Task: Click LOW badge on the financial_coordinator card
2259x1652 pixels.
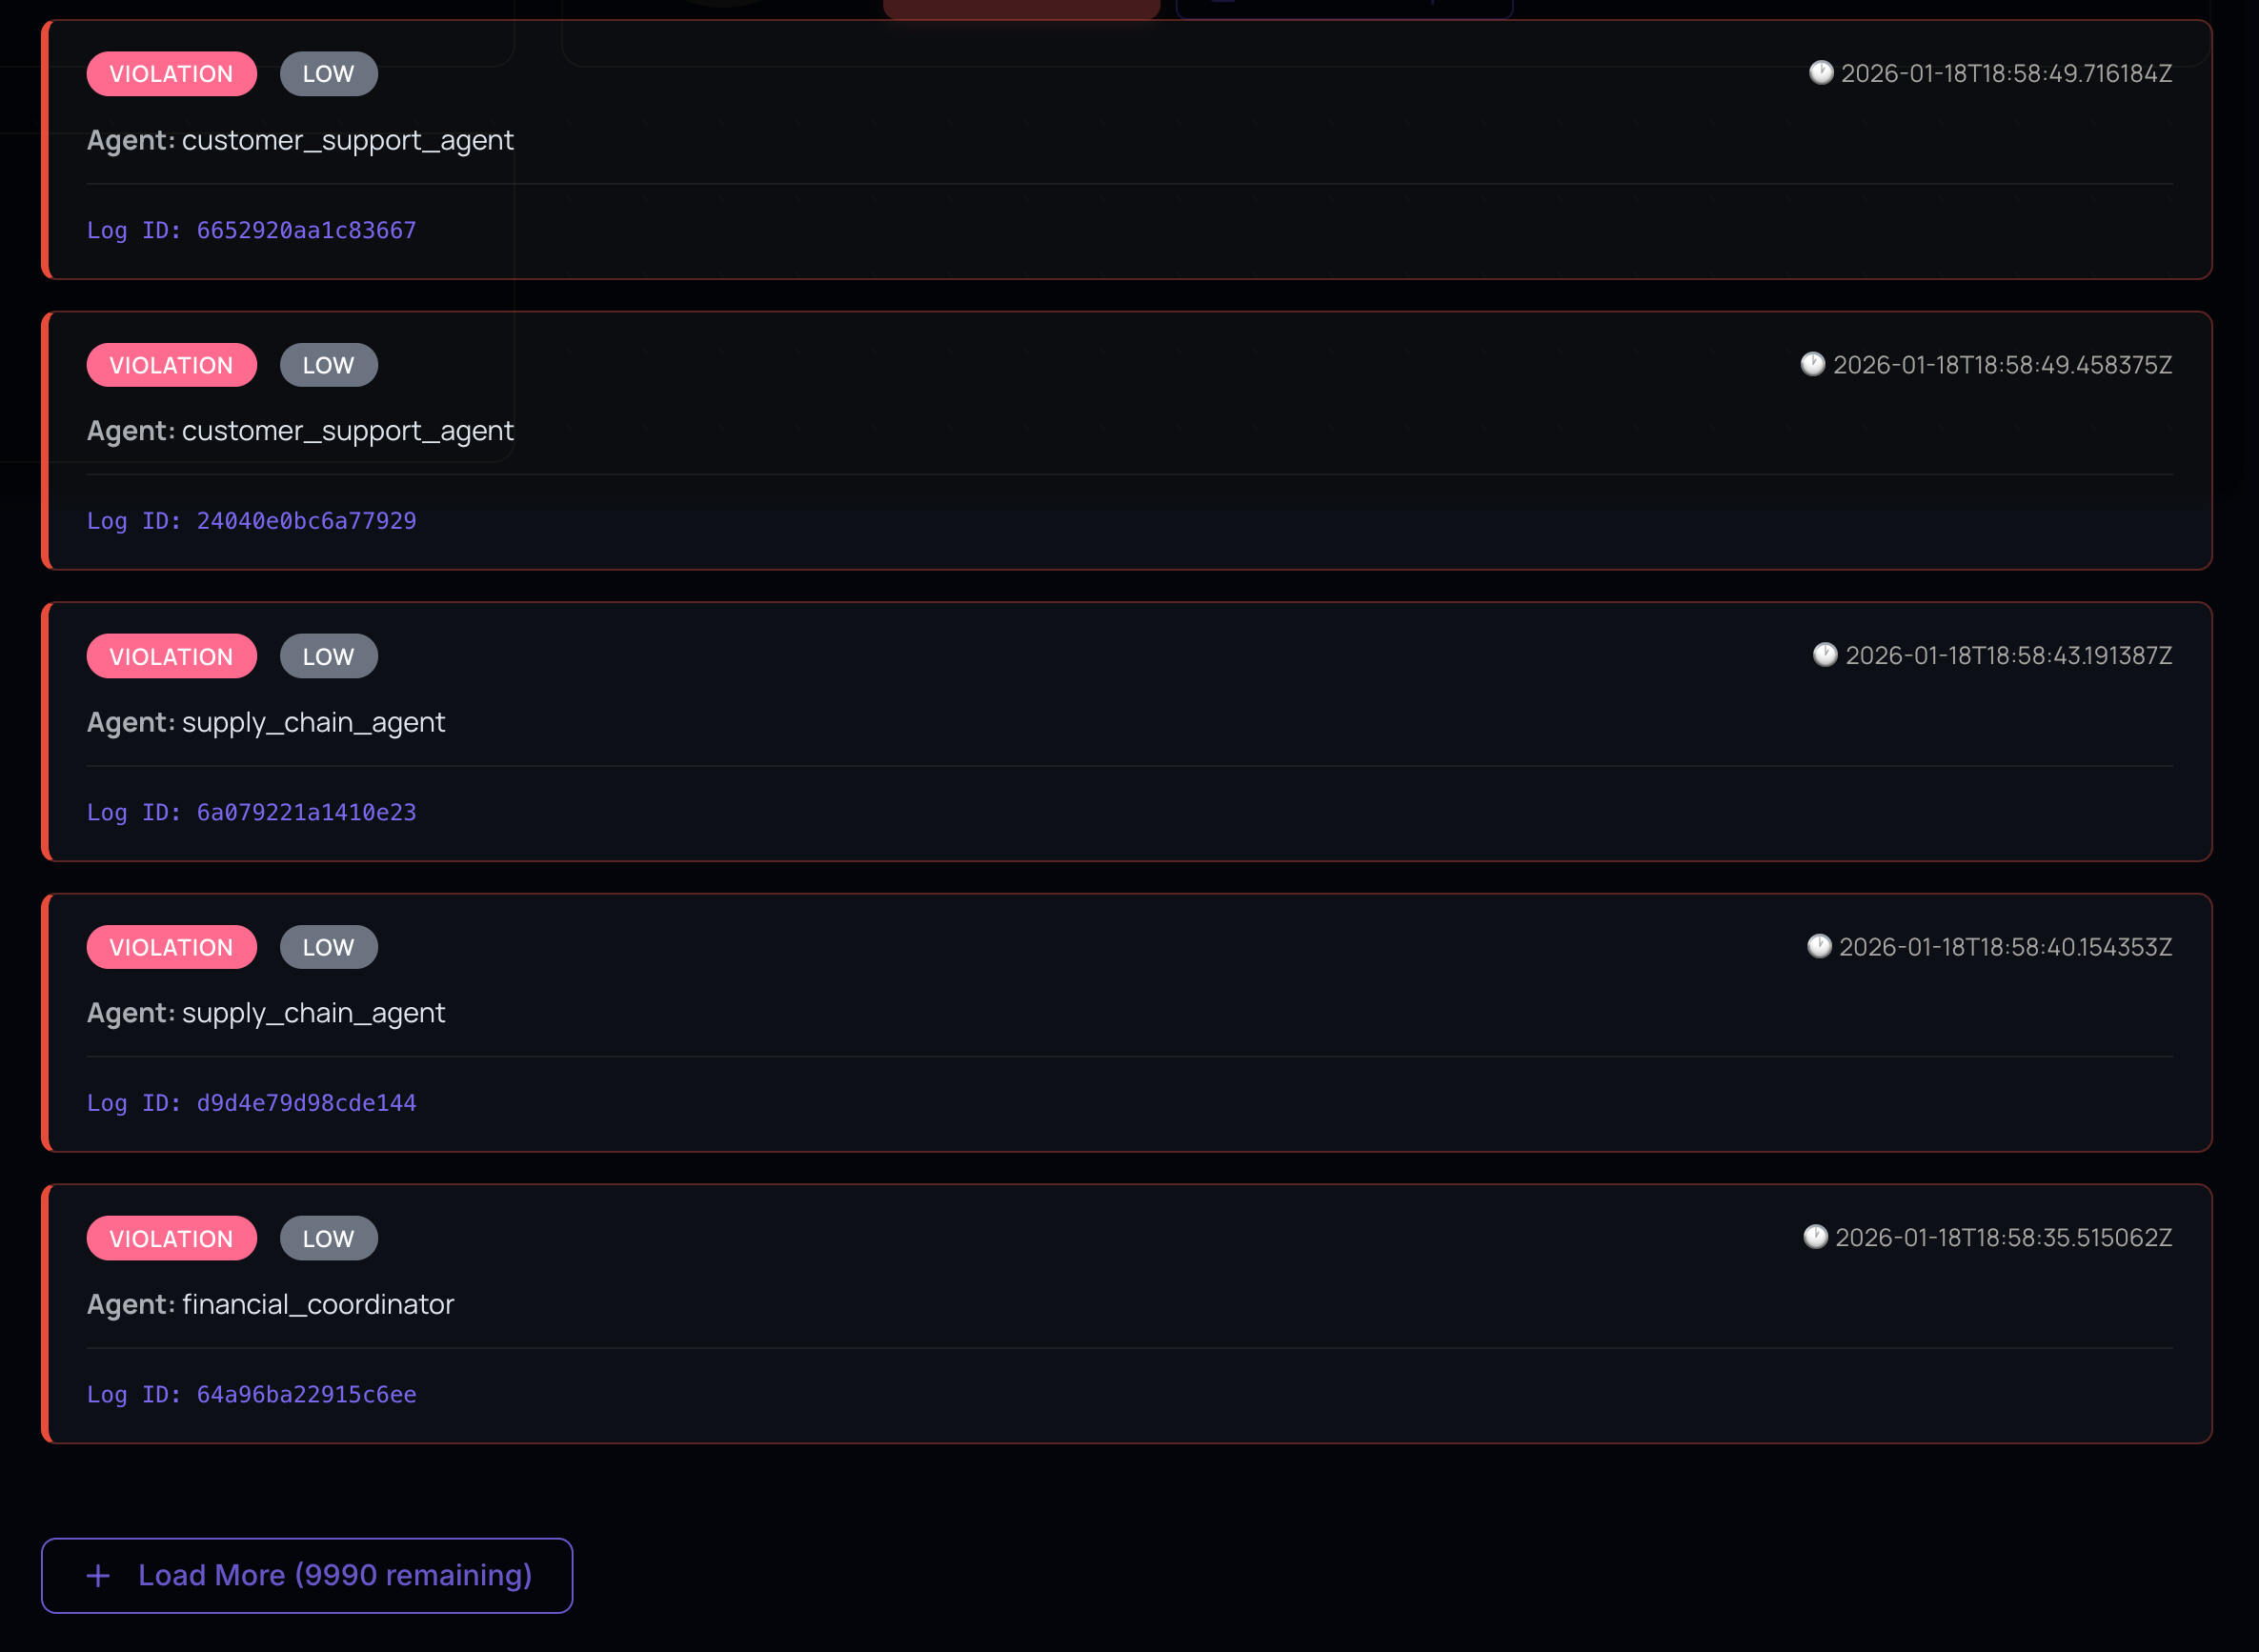Action: point(328,1239)
